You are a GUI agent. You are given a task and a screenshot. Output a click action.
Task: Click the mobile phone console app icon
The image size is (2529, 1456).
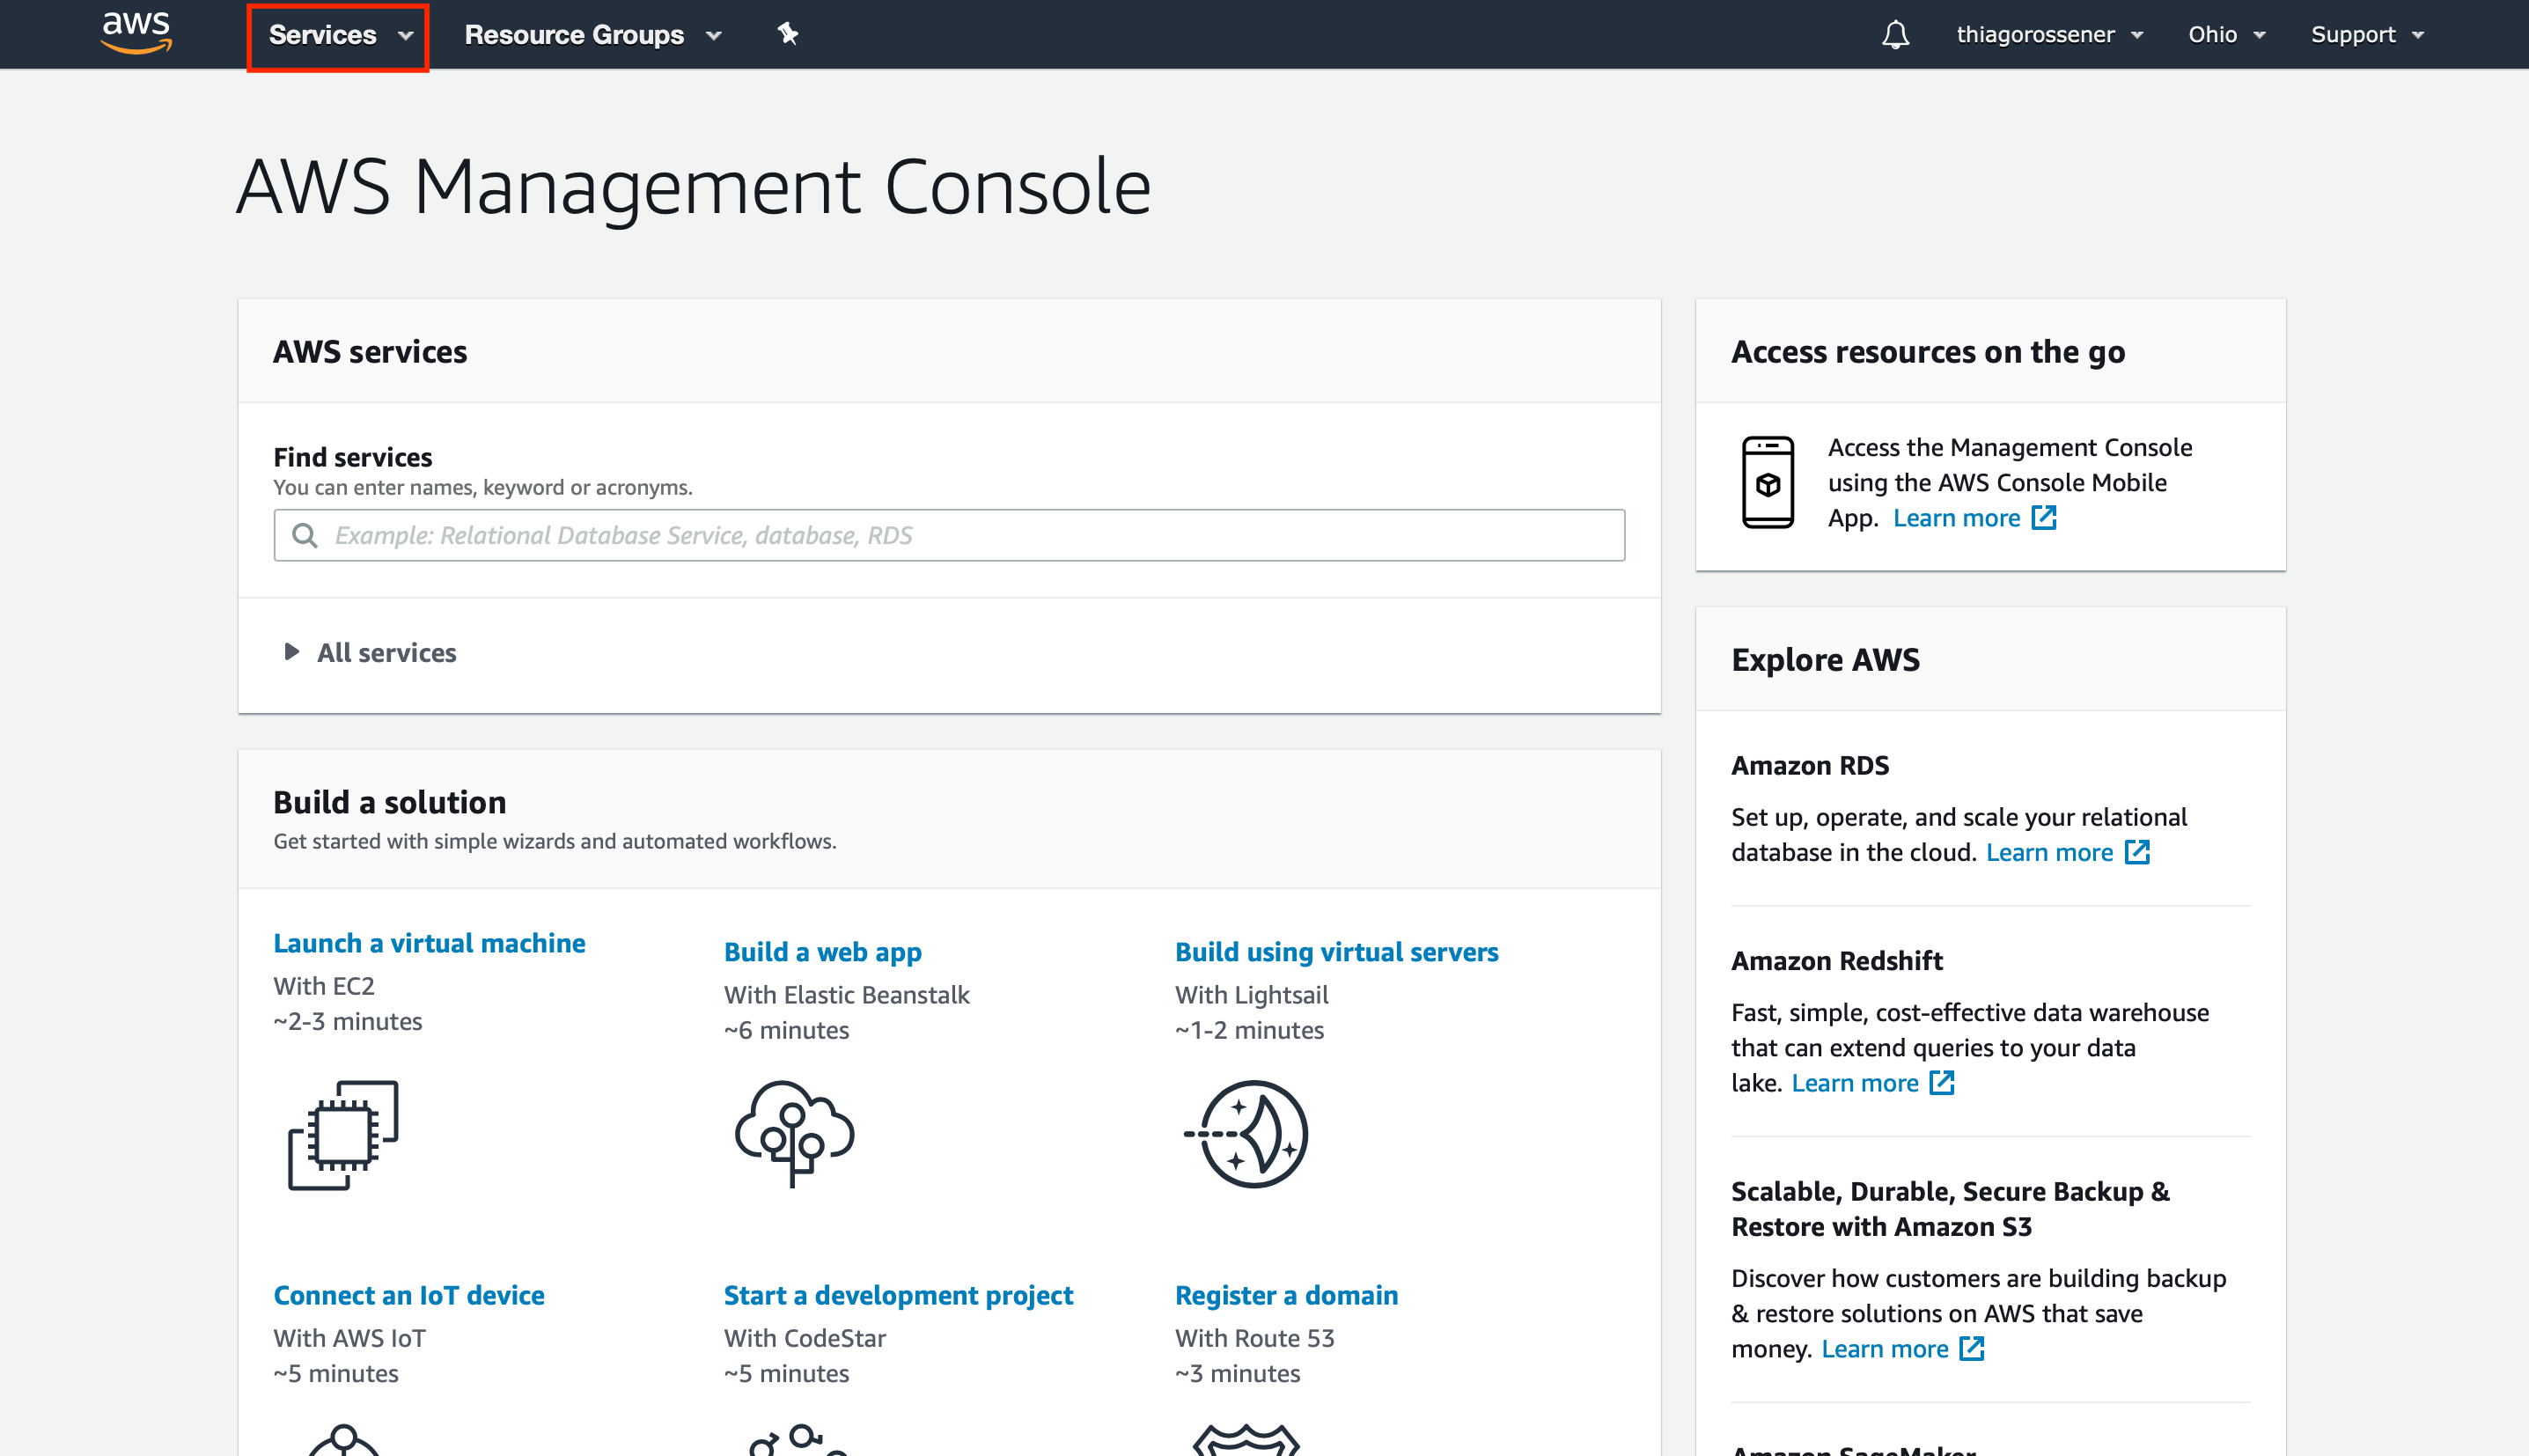[x=1768, y=482]
